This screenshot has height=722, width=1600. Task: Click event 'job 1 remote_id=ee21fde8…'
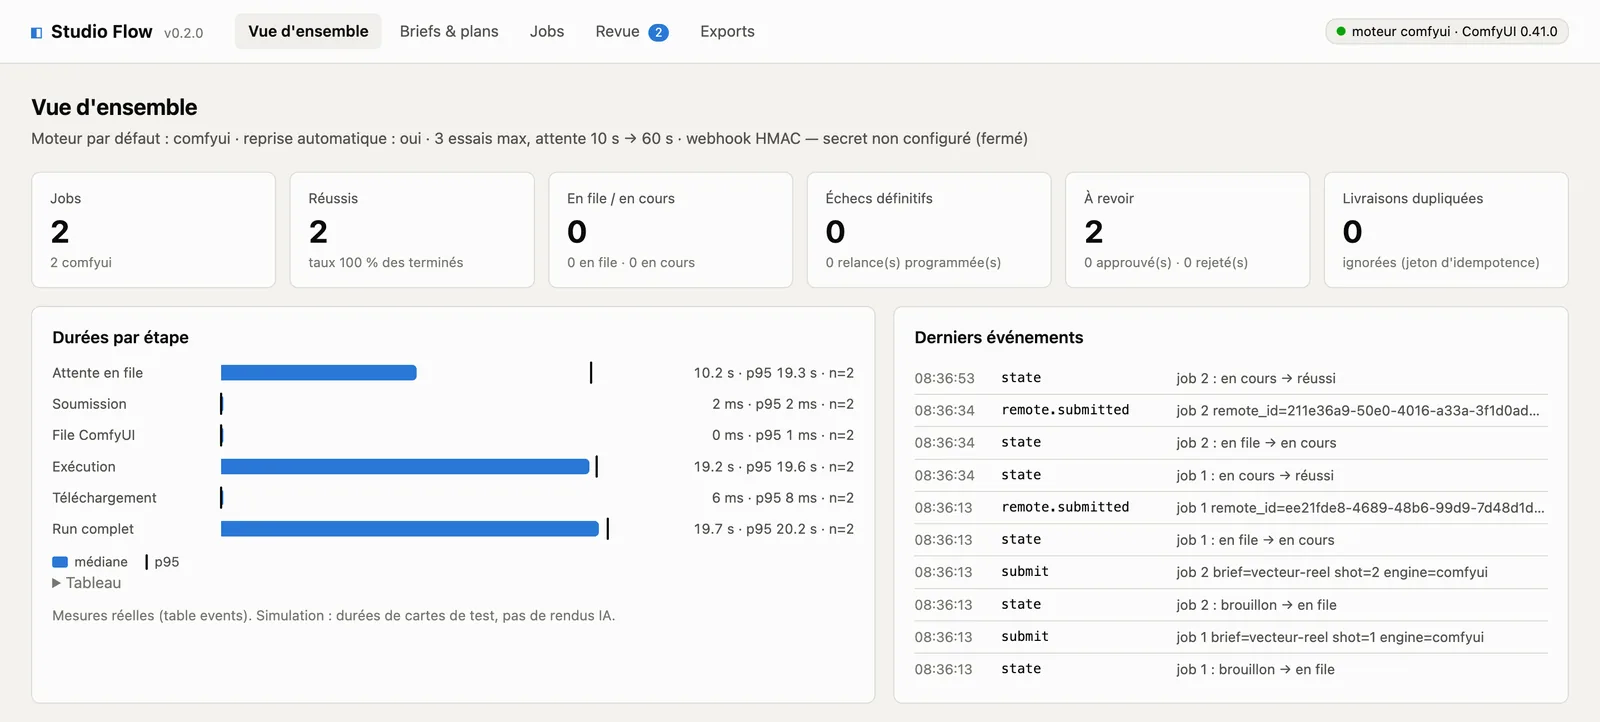point(1360,507)
